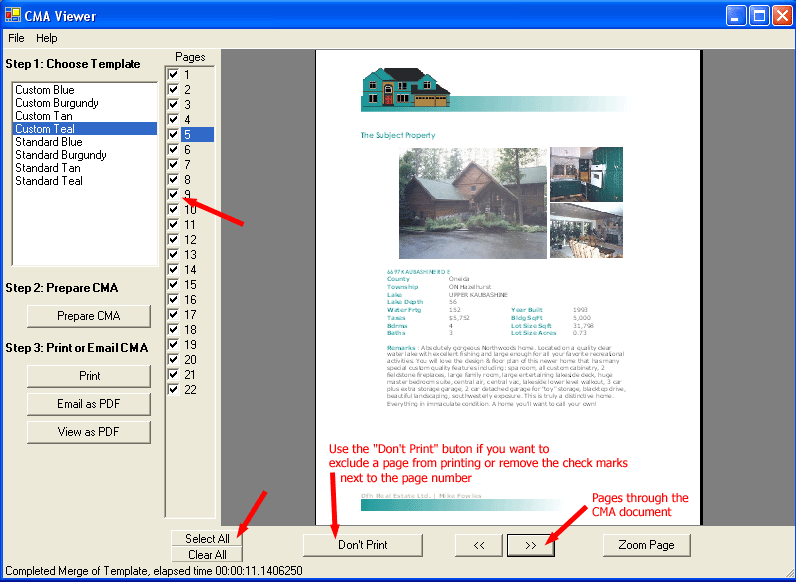Go to previous page with << button

[x=479, y=545]
